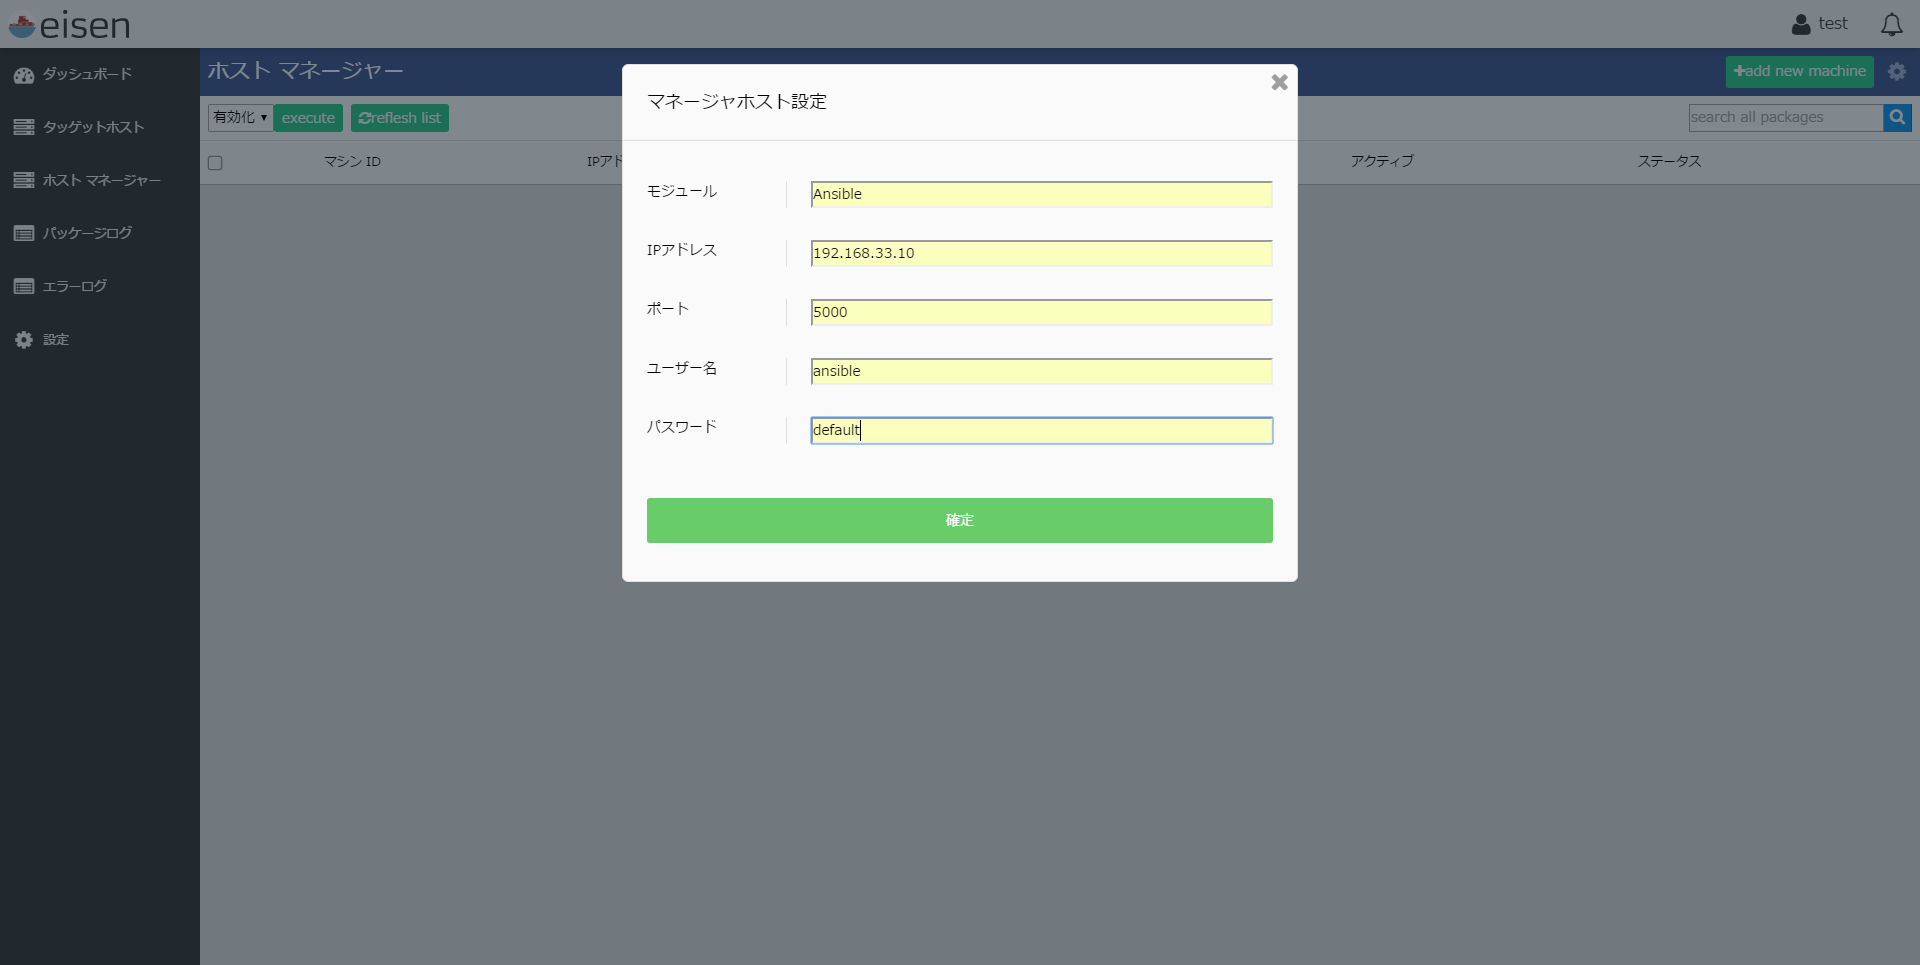1920x965 pixels.
Task: Click the エラーログ list icon
Action: 24,286
